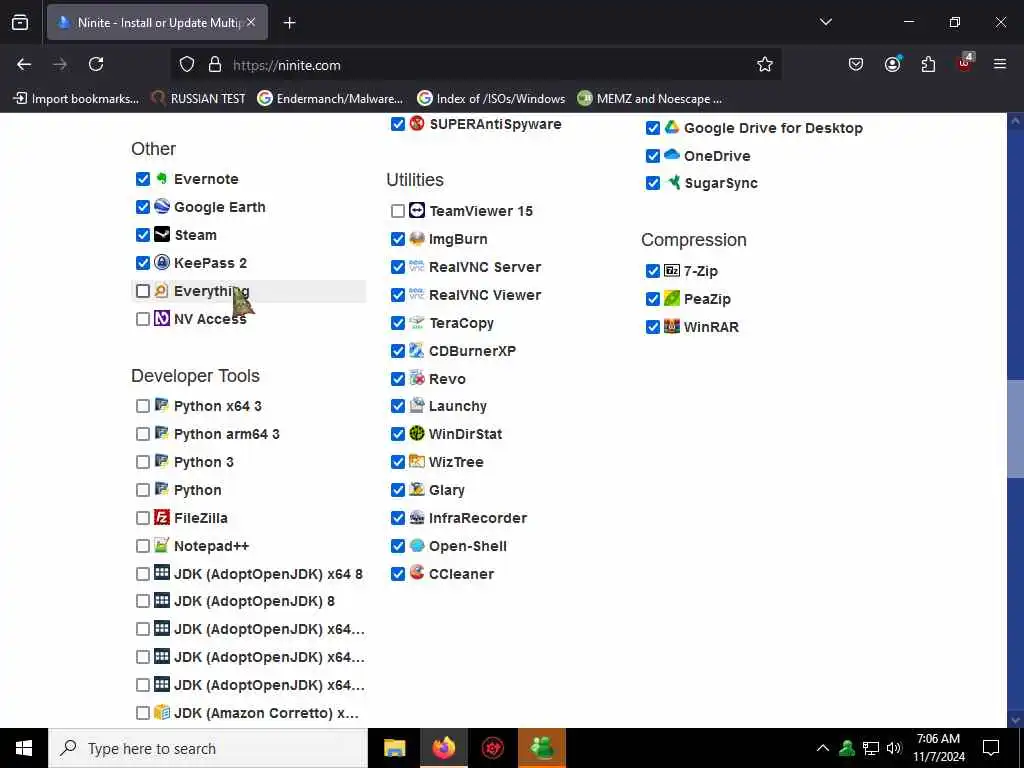
Task: Open the Import bookmarks bookmark
Action: [x=76, y=99]
